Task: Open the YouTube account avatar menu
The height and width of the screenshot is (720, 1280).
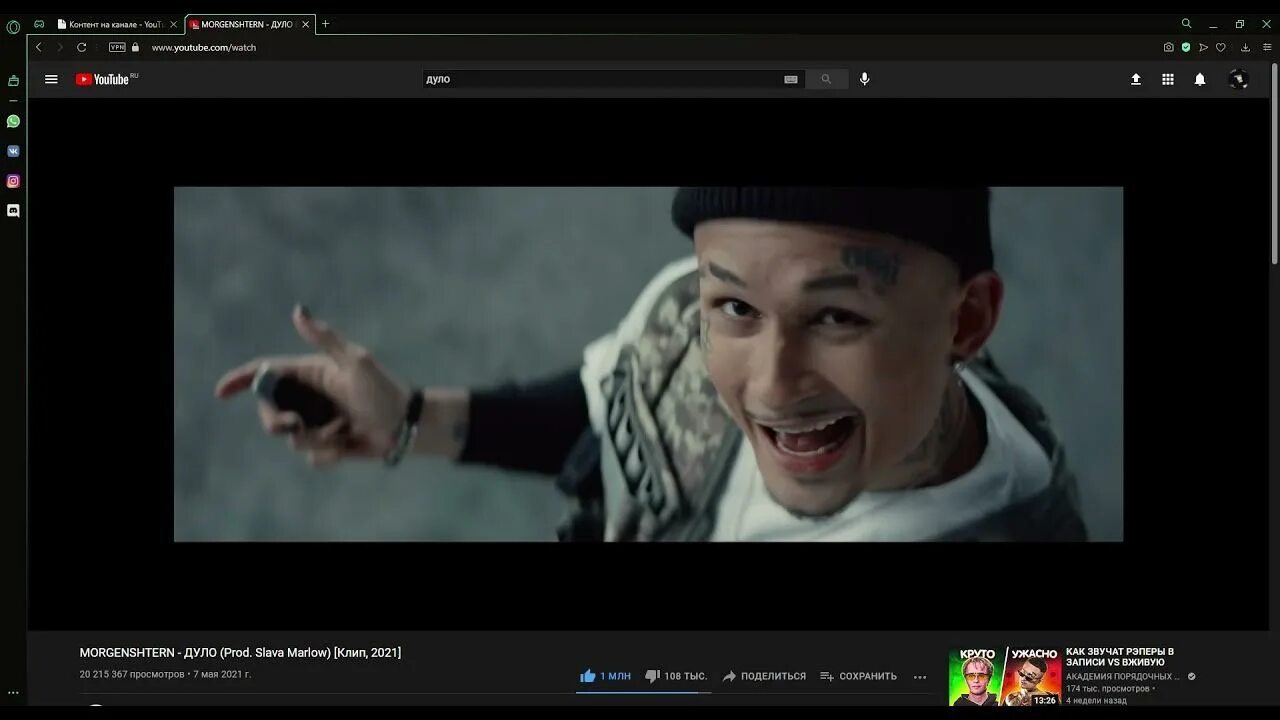Action: 1238,79
